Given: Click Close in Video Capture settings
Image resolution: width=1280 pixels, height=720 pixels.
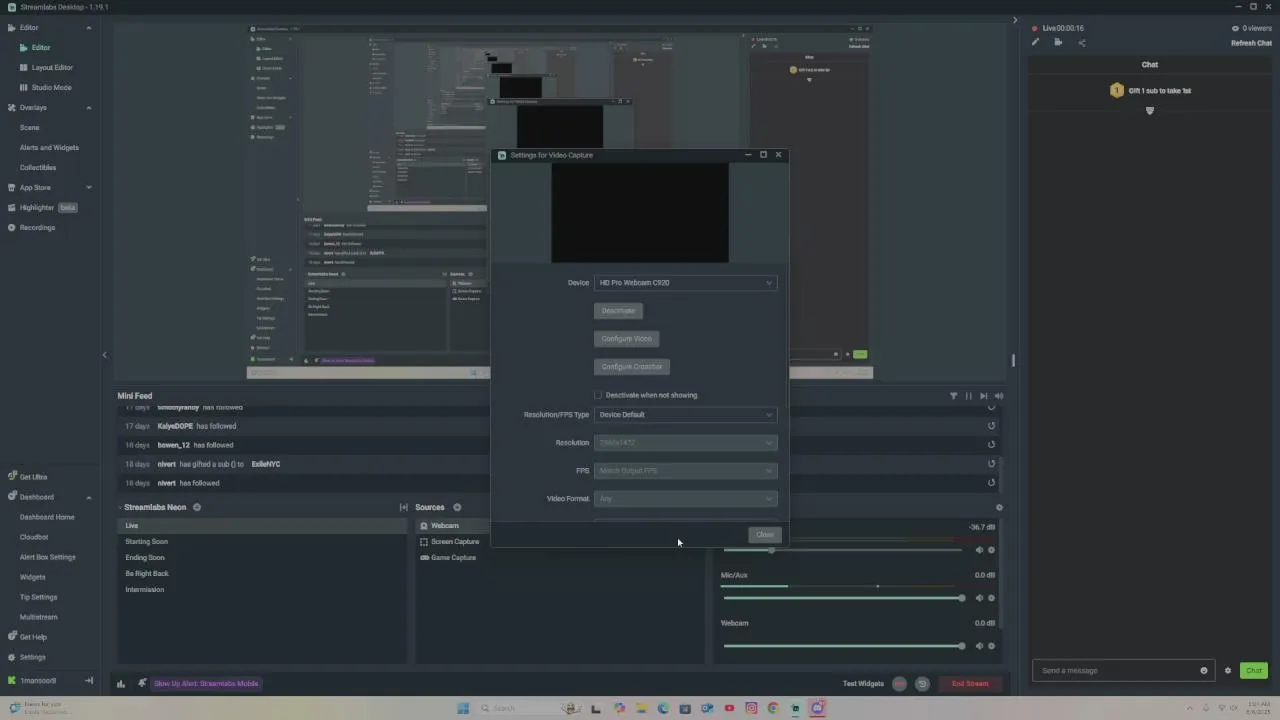Looking at the screenshot, I should coord(765,535).
